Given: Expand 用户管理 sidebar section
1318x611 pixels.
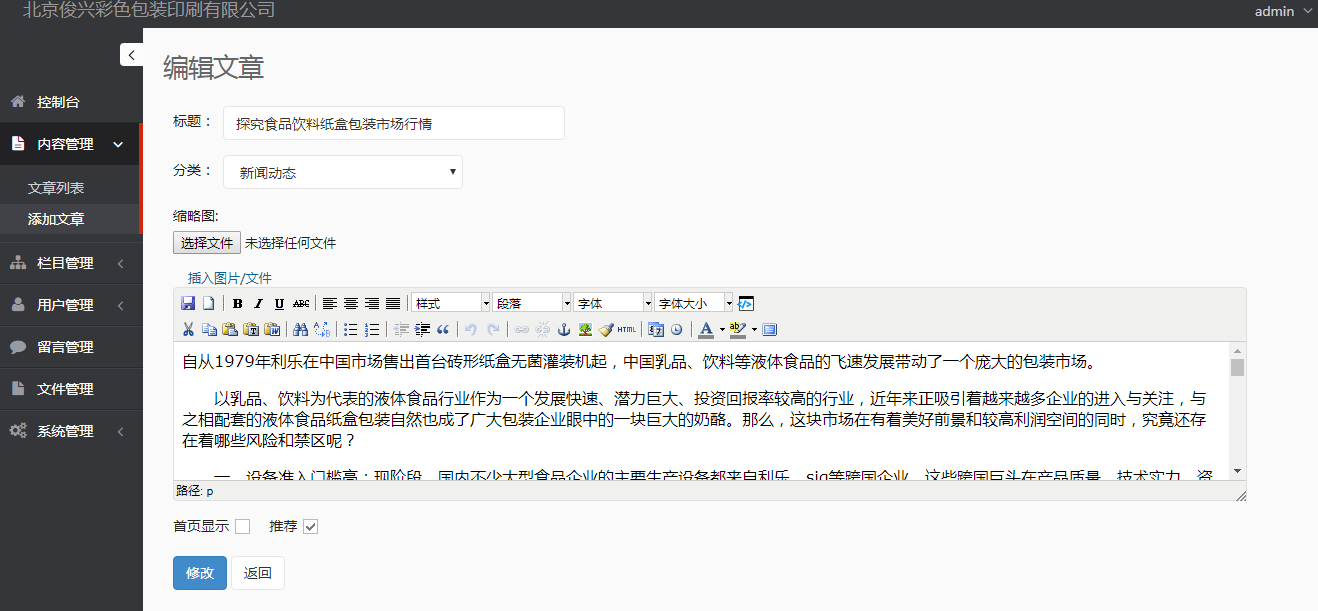Looking at the screenshot, I should coord(71,305).
